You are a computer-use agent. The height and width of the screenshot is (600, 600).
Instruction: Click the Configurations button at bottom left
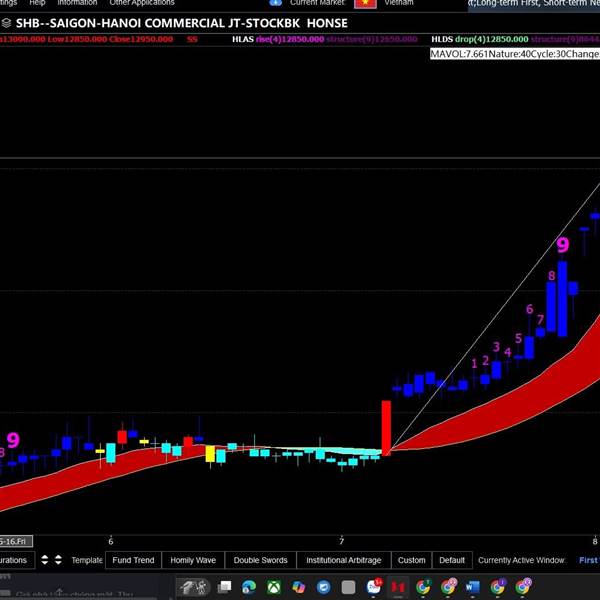click(x=17, y=560)
